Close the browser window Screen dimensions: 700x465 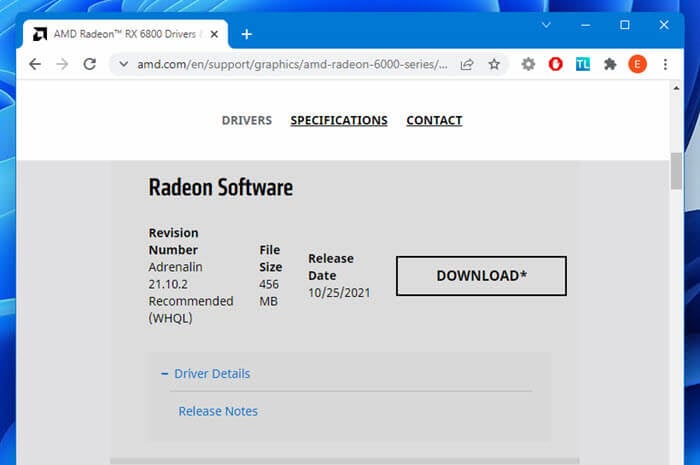664,25
